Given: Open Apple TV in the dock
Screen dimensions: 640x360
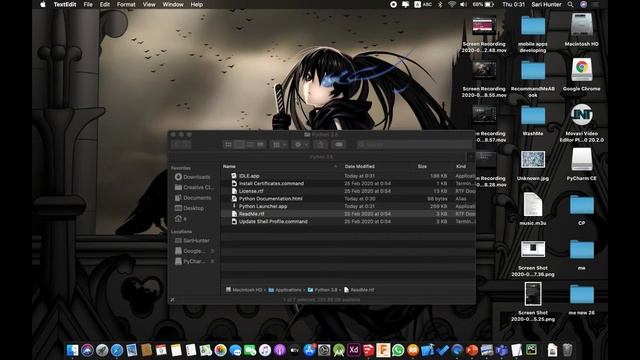Looking at the screenshot, I should 294,350.
